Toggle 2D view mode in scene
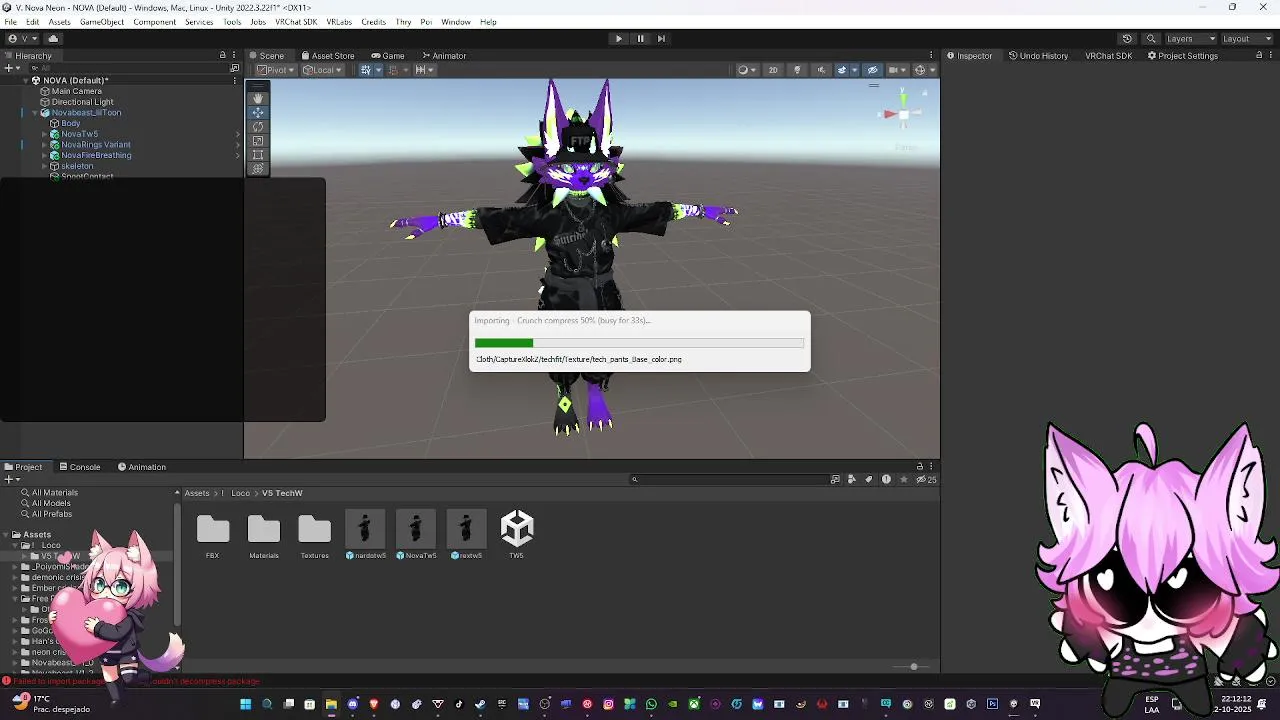This screenshot has width=1280, height=720. pyautogui.click(x=772, y=70)
